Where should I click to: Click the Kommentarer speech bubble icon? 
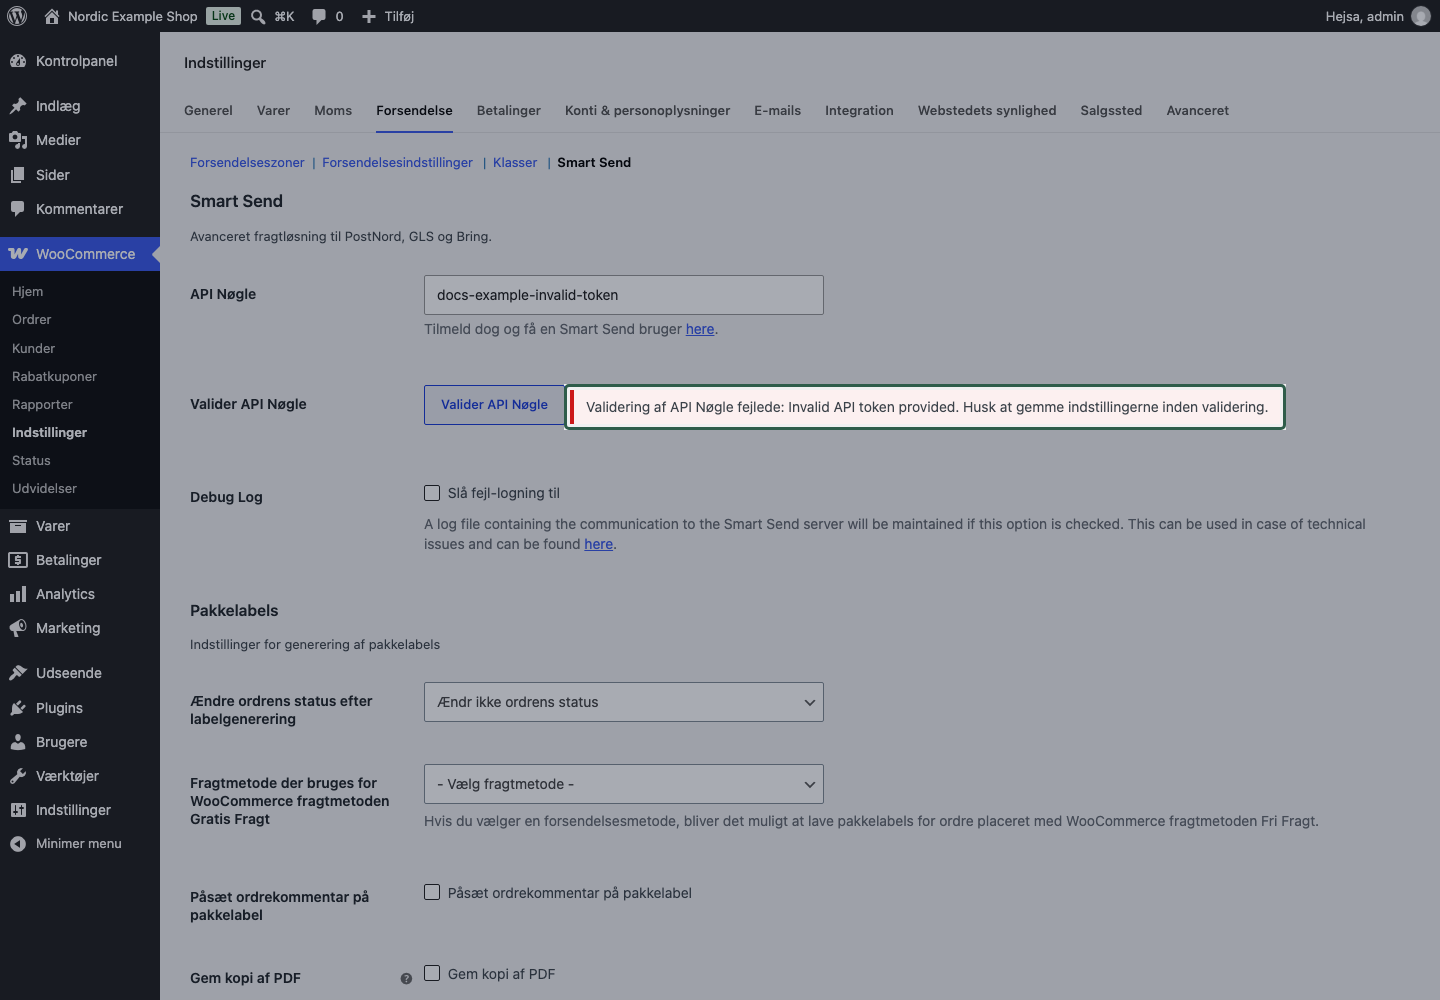click(x=18, y=209)
